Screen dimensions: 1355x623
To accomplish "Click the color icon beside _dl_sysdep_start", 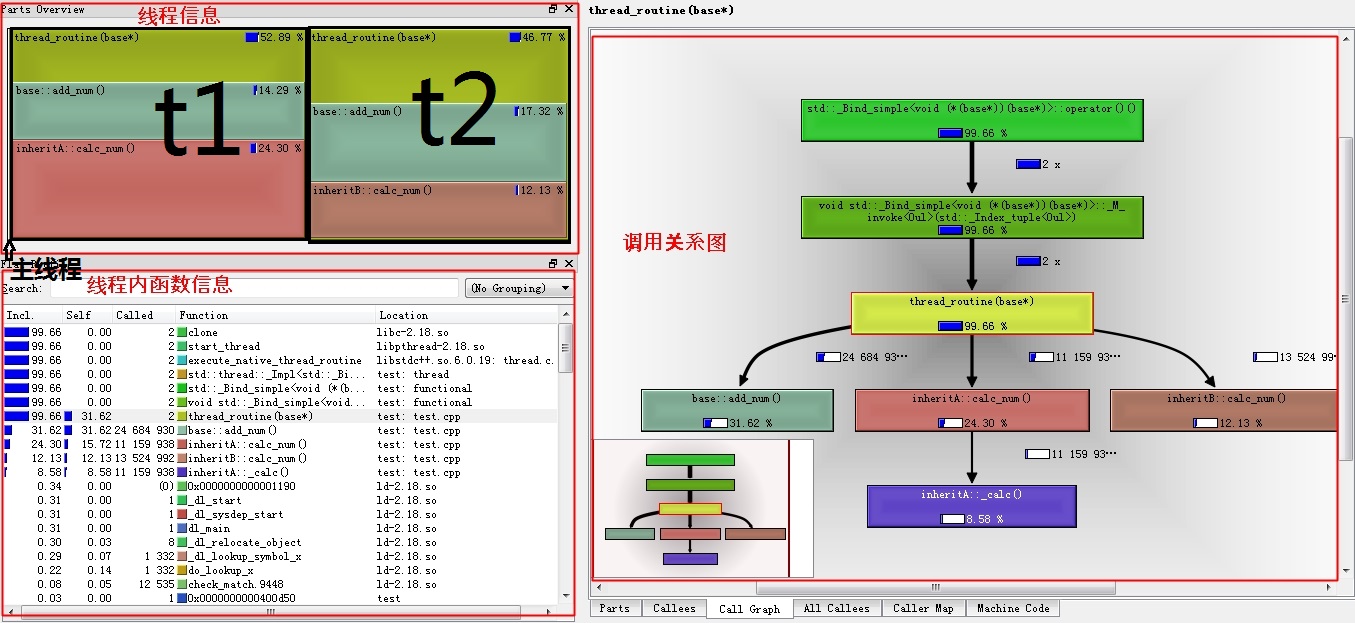I will click(182, 515).
